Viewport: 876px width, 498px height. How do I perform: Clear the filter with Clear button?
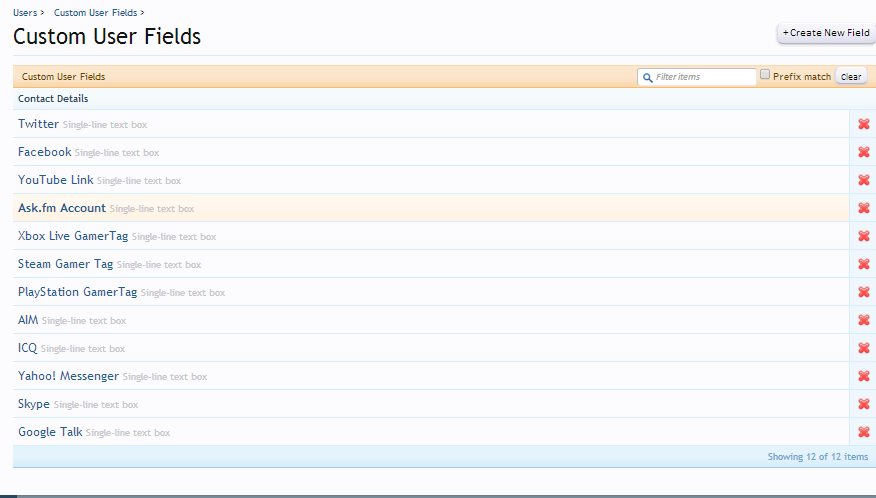[851, 77]
